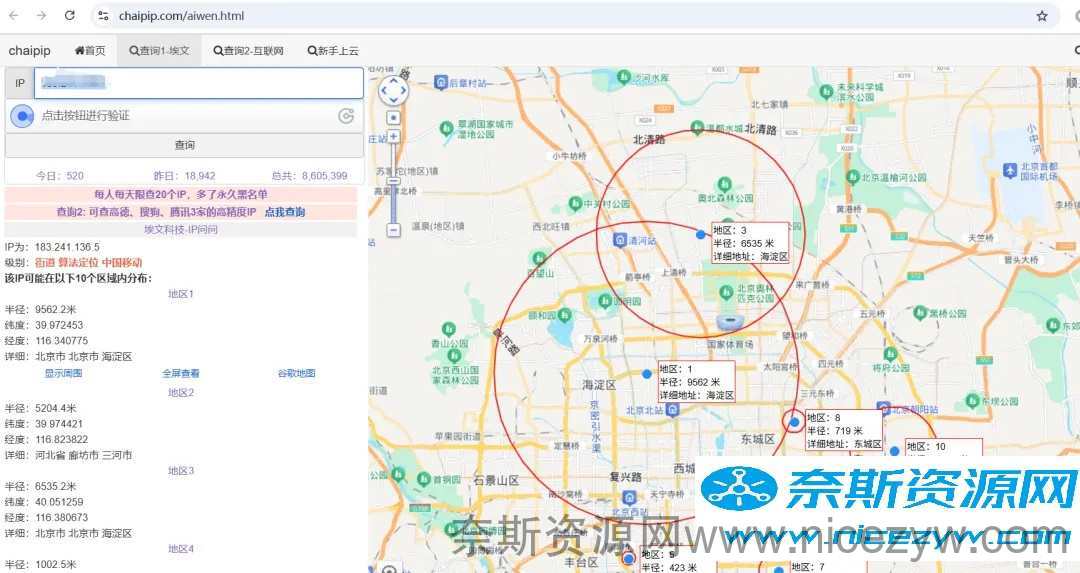The width and height of the screenshot is (1080, 573).
Task: Click the 清河站 station icon on map
Action: coord(620,240)
